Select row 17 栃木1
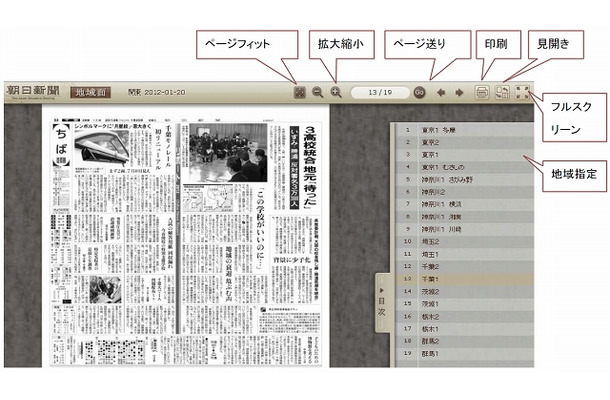The image size is (610, 400). [x=465, y=329]
